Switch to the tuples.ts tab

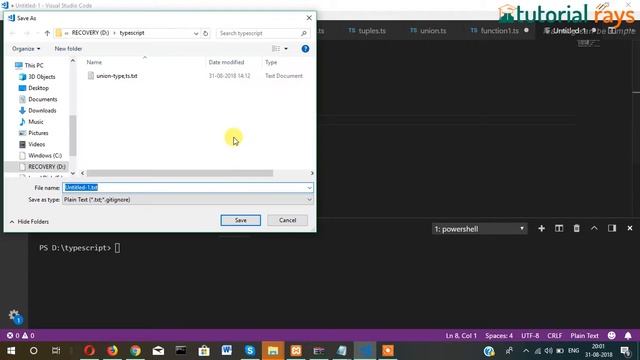(367, 31)
